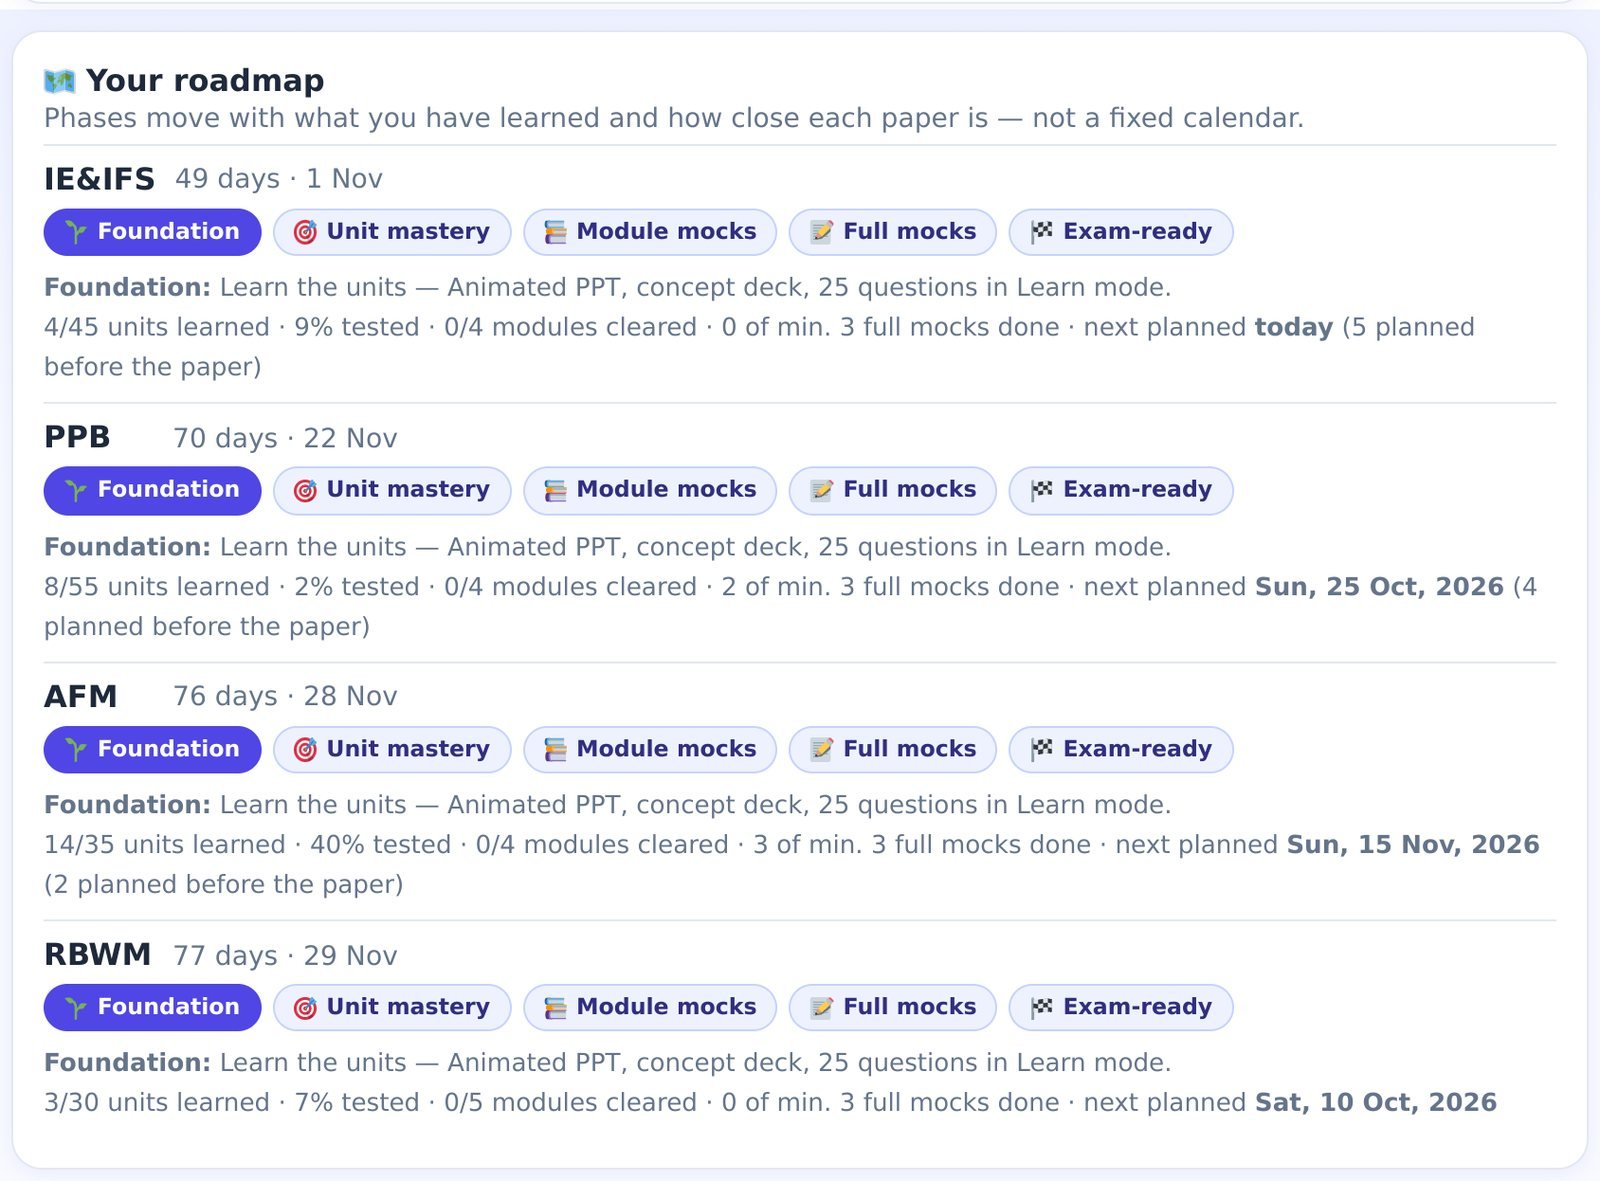The image size is (1600, 1181).
Task: Click the PPB paper heading
Action: (x=77, y=437)
